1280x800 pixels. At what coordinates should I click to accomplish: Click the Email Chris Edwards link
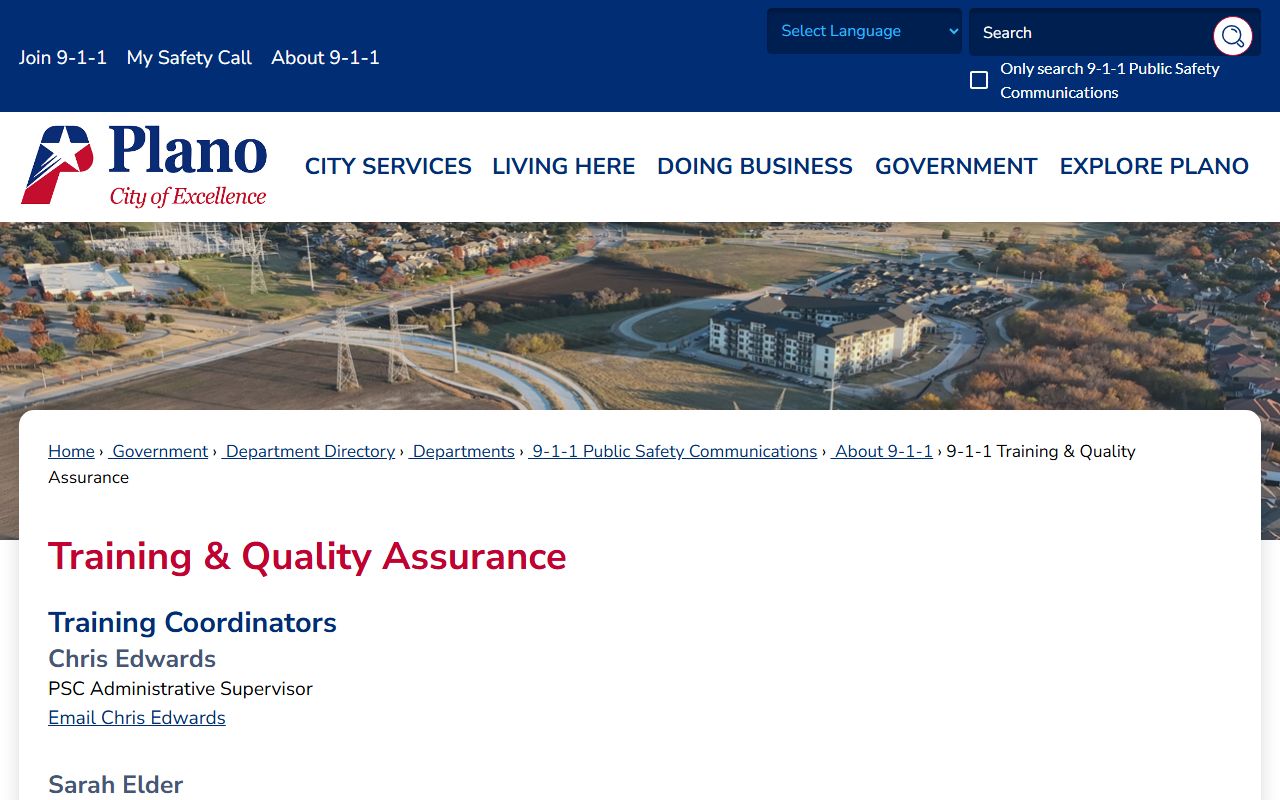pos(137,718)
